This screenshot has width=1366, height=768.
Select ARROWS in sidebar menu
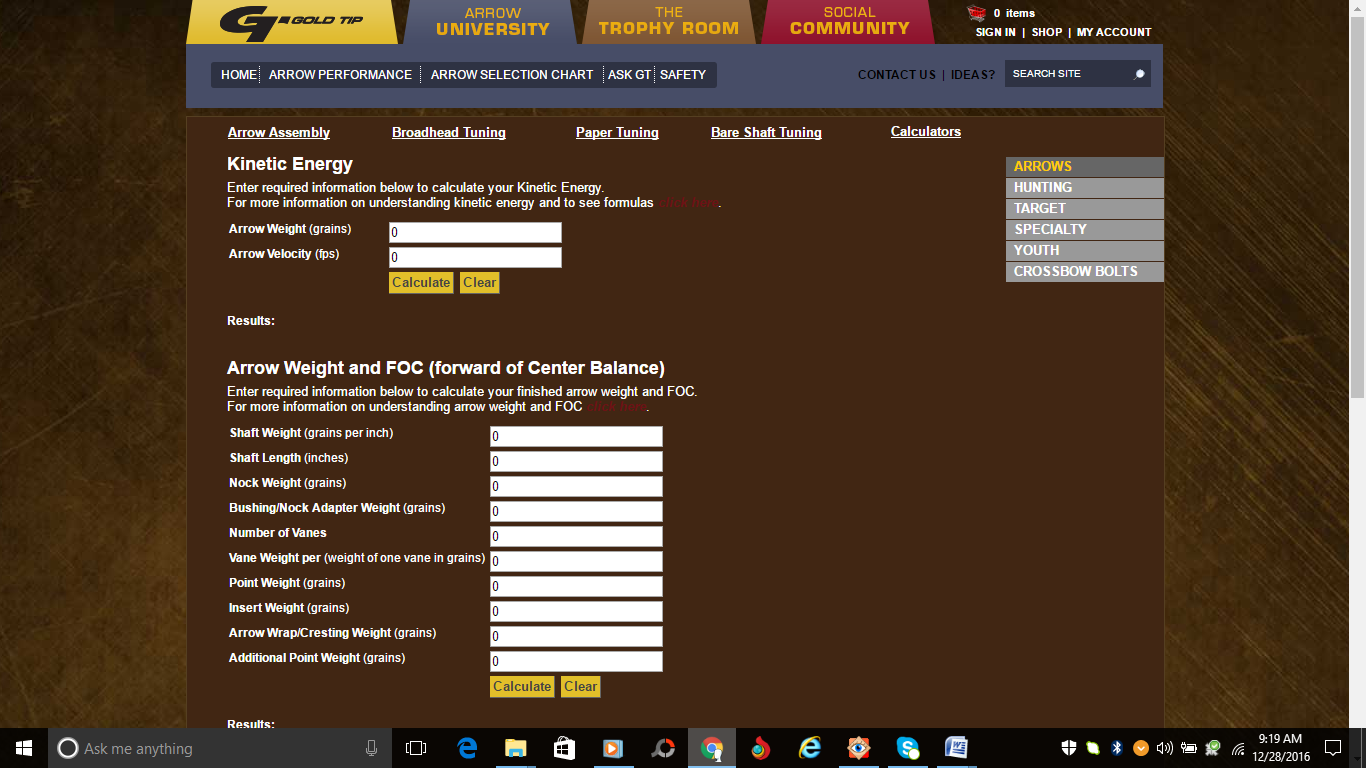[x=1085, y=167]
